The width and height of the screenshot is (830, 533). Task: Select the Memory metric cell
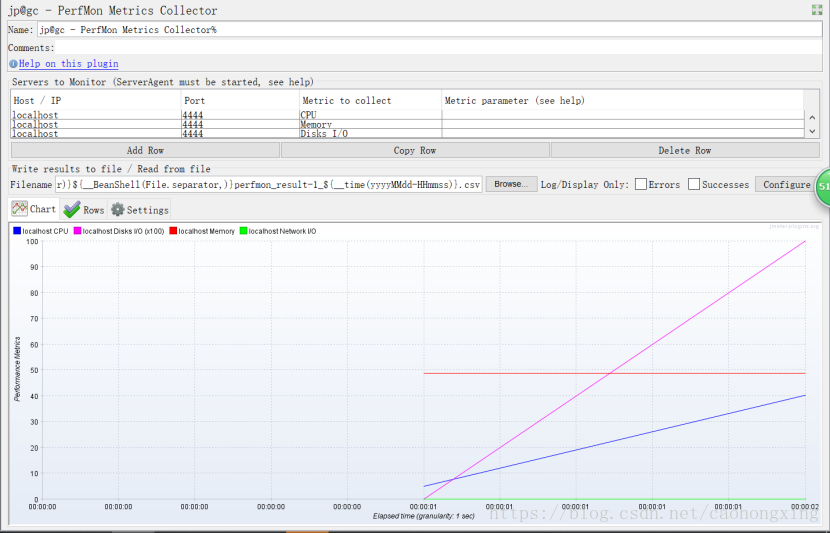[370, 124]
